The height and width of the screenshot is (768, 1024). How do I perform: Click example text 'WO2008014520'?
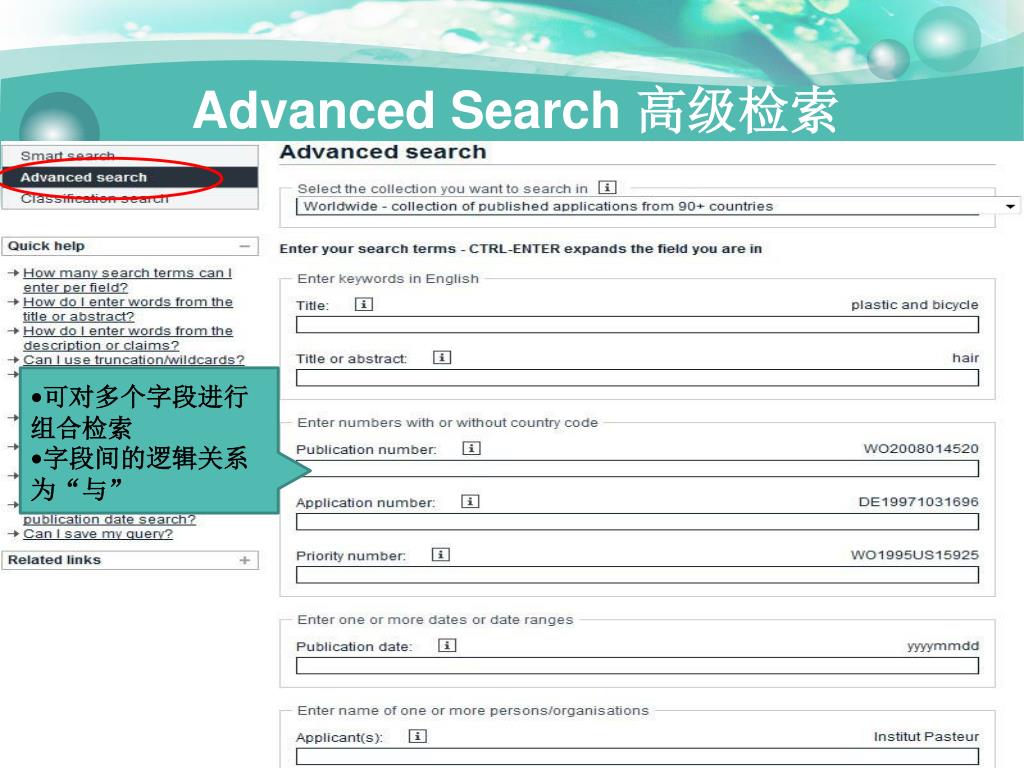pos(921,449)
